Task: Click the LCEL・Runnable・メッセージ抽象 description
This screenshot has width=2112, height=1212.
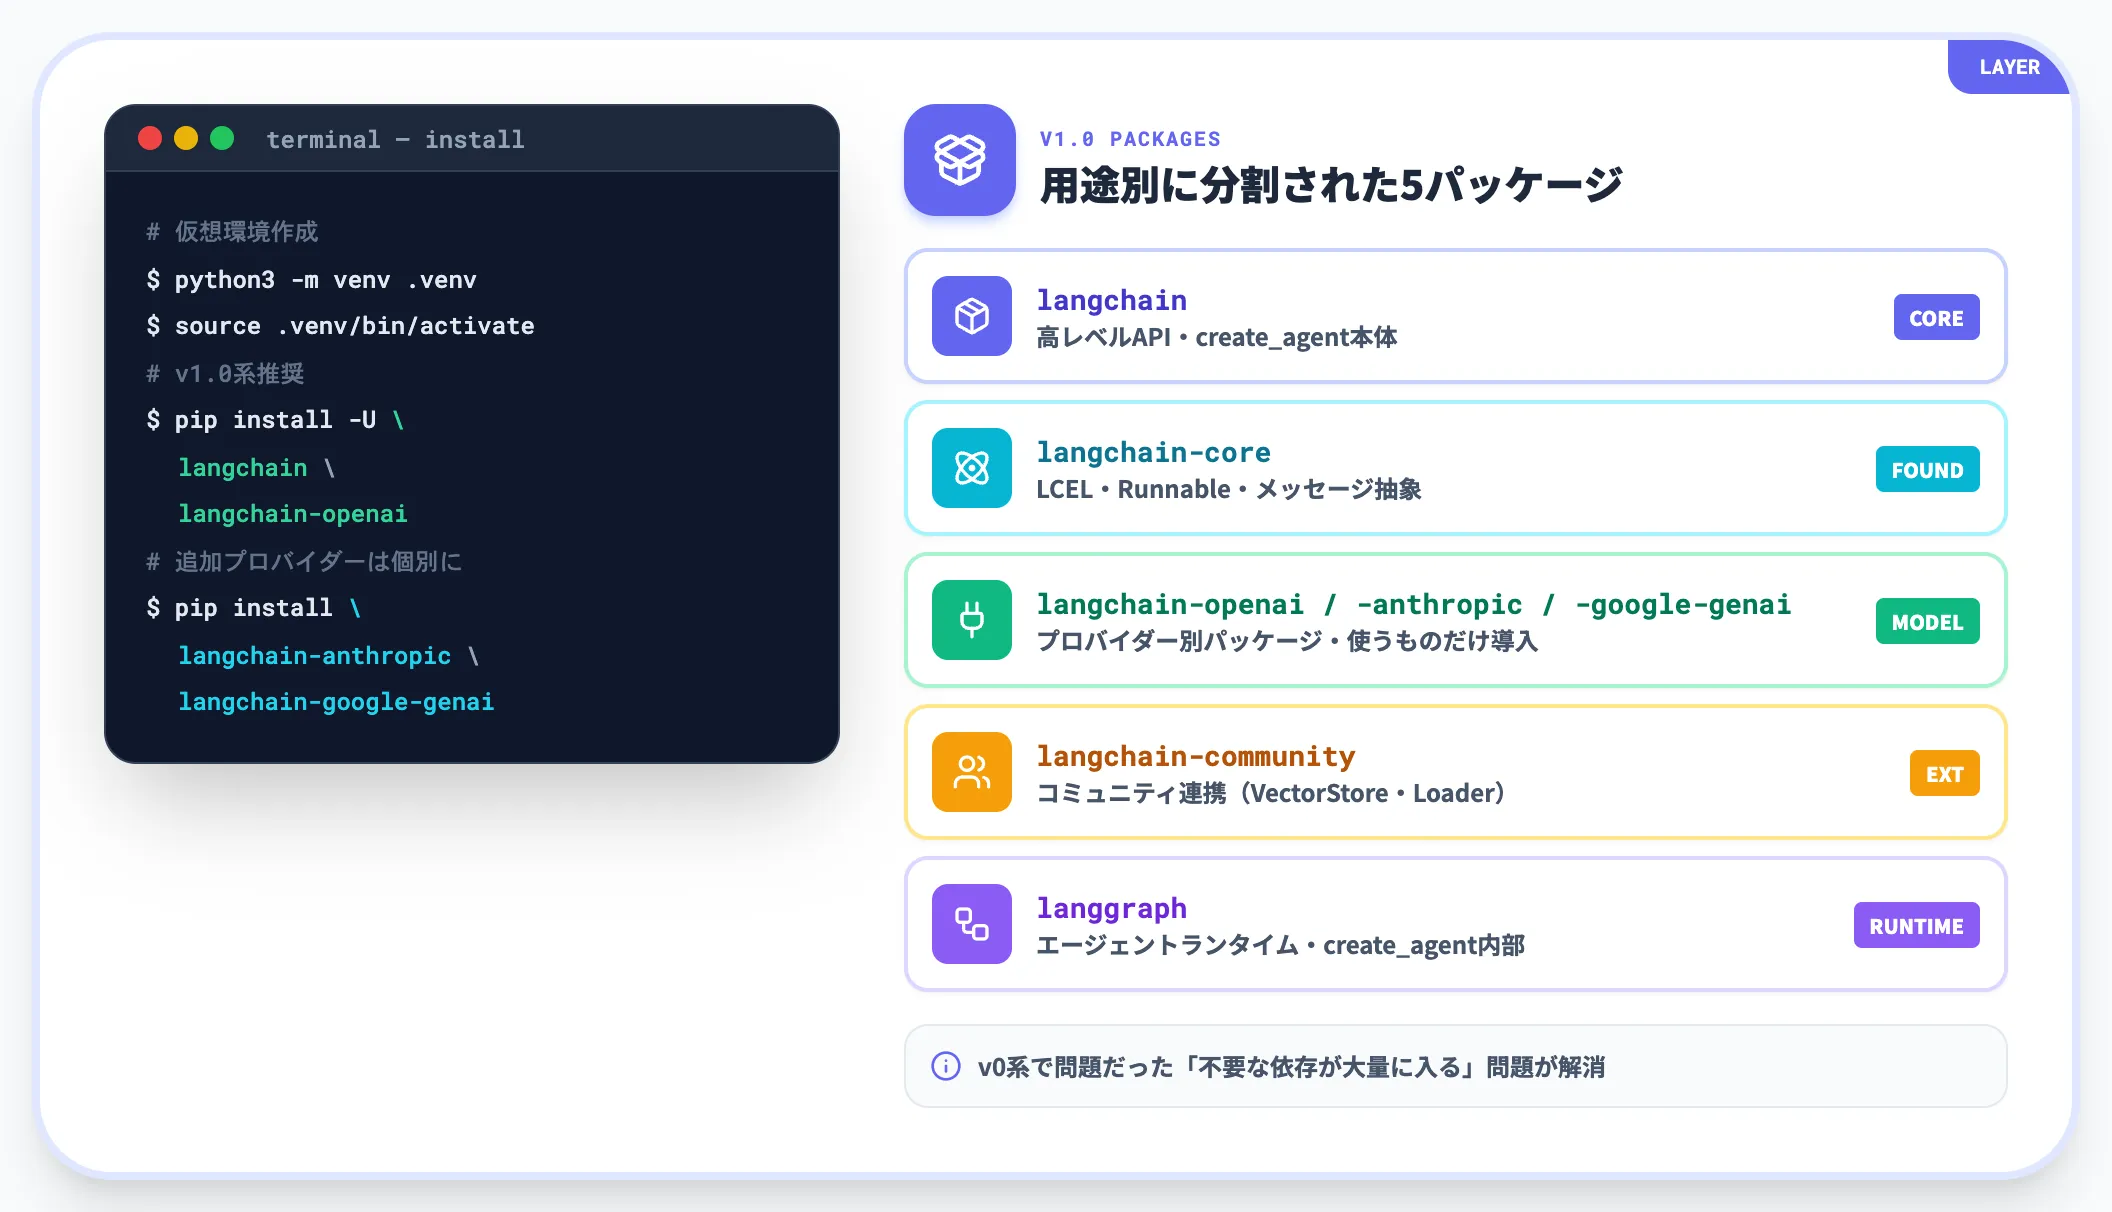Action: pos(1228,490)
